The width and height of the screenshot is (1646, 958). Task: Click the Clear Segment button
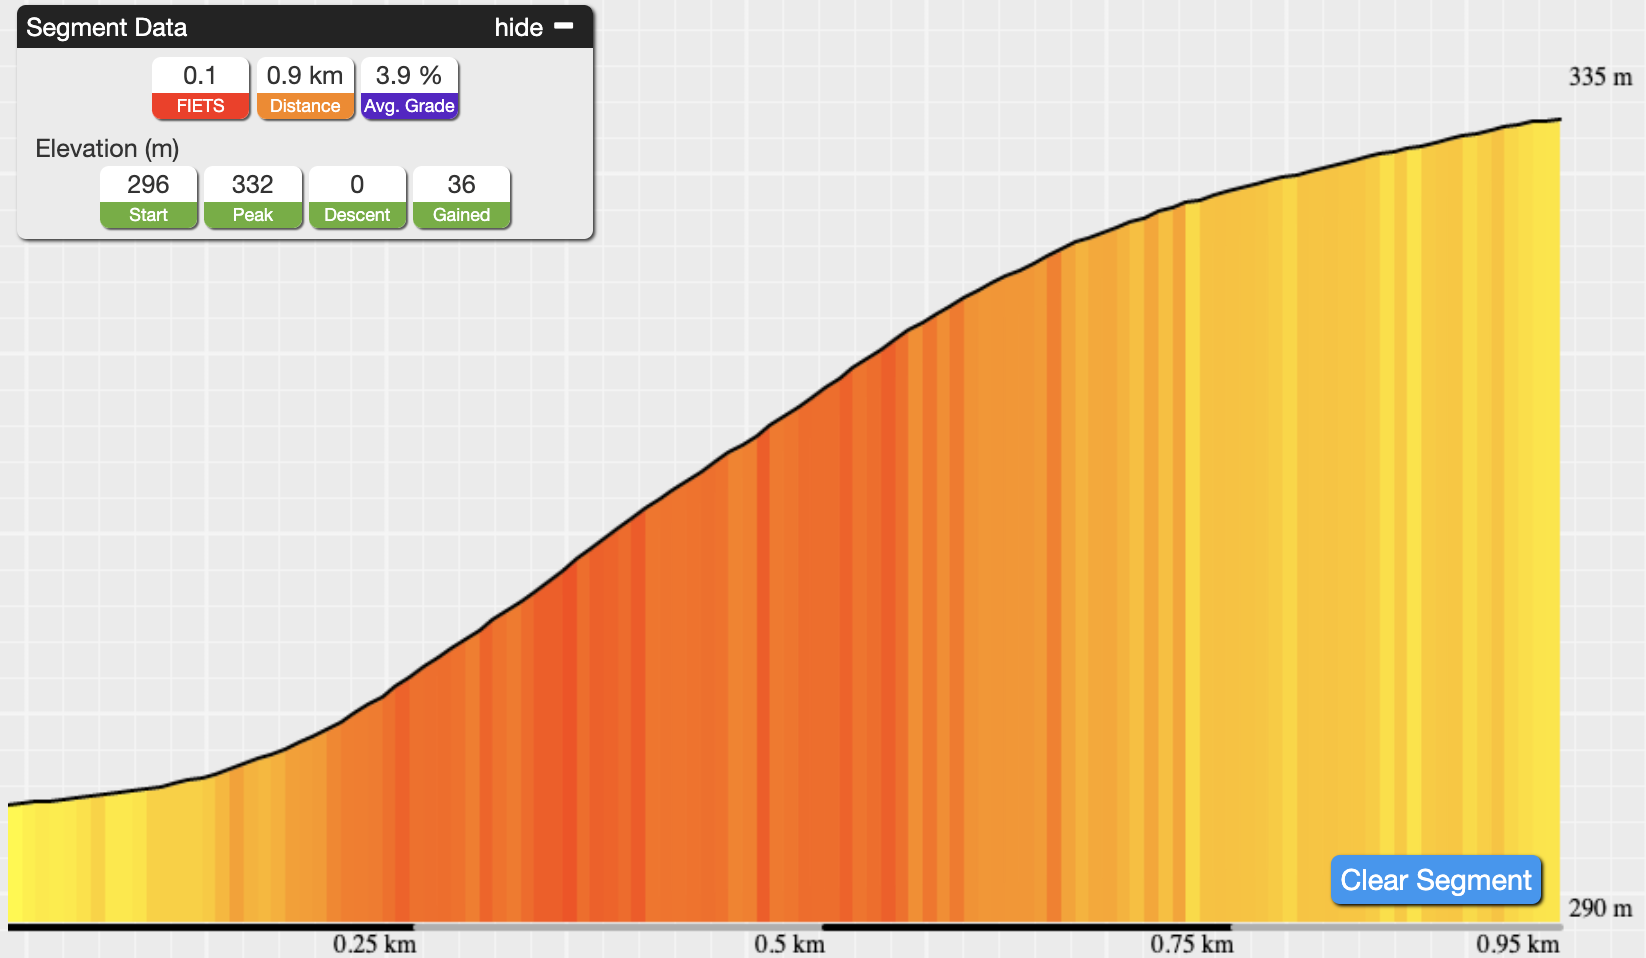coord(1436,880)
